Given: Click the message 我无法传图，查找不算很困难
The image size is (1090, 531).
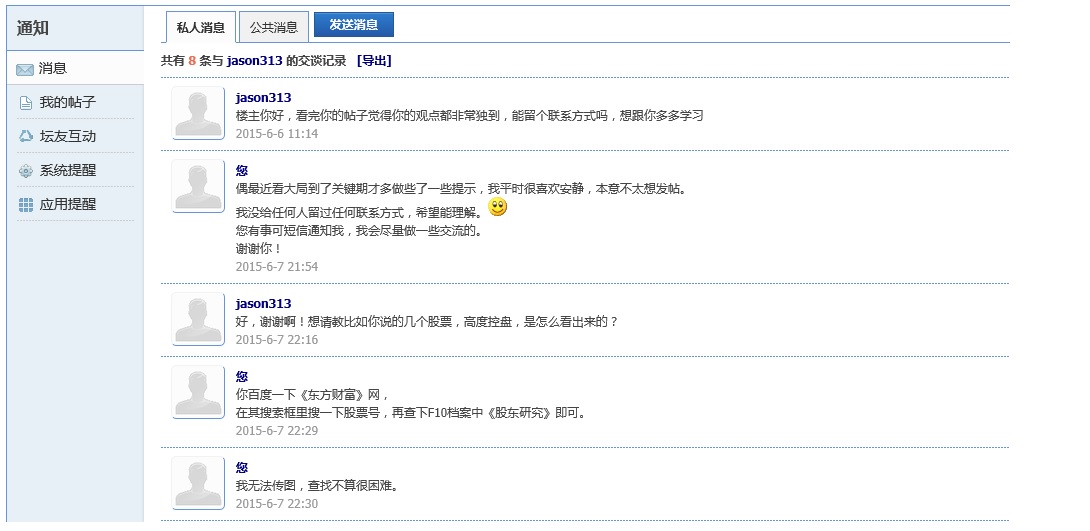Looking at the screenshot, I should [318, 486].
